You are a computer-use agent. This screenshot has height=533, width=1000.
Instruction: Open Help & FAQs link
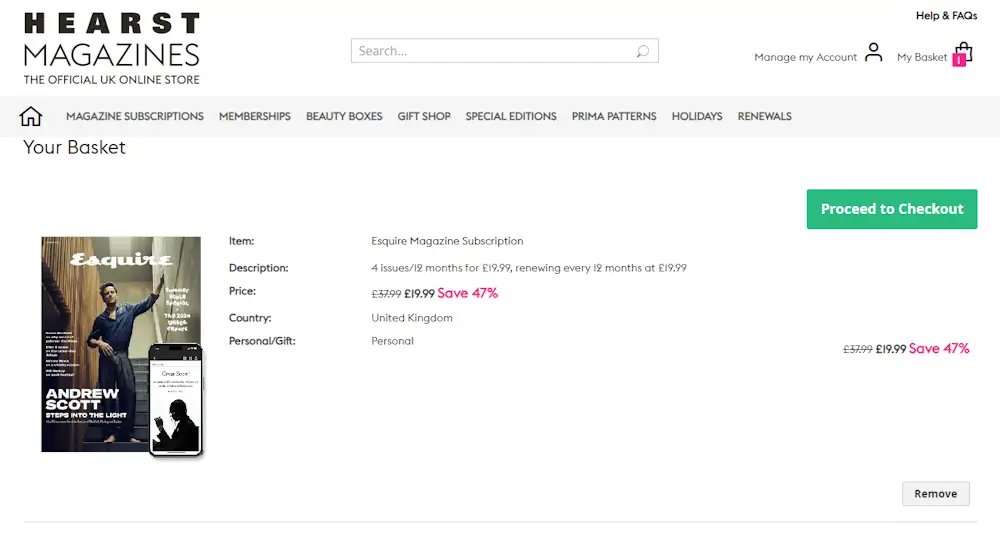tap(946, 15)
